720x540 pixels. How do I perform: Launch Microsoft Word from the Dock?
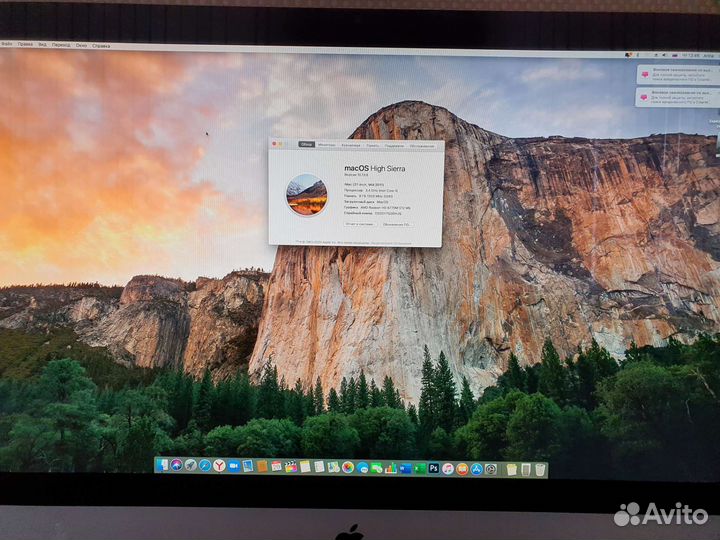click(x=405, y=468)
